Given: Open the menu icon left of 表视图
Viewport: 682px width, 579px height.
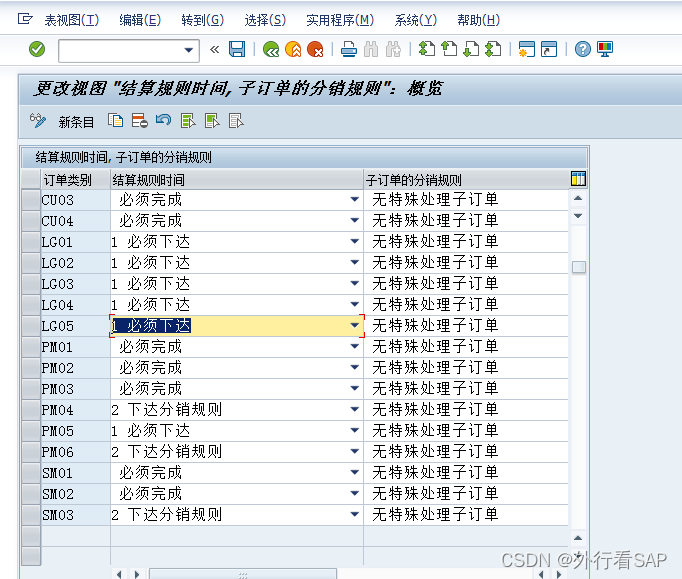Looking at the screenshot, I should coord(25,19).
